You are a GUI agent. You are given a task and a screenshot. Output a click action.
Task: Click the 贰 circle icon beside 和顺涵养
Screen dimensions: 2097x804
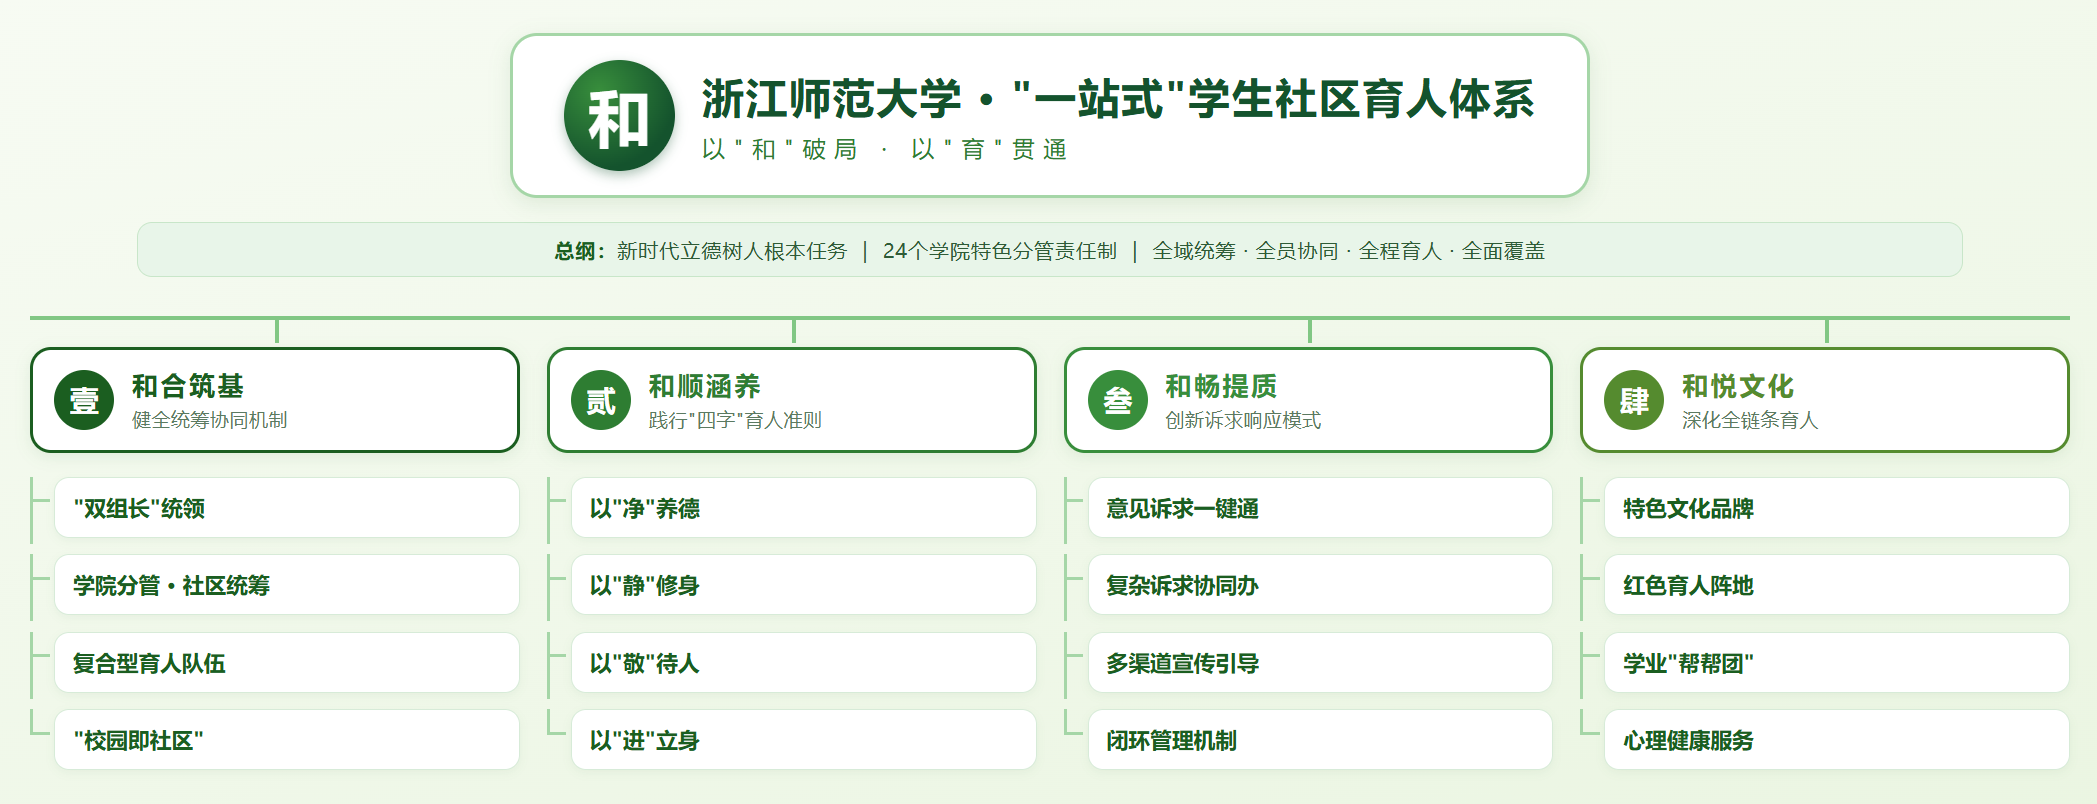pyautogui.click(x=601, y=400)
